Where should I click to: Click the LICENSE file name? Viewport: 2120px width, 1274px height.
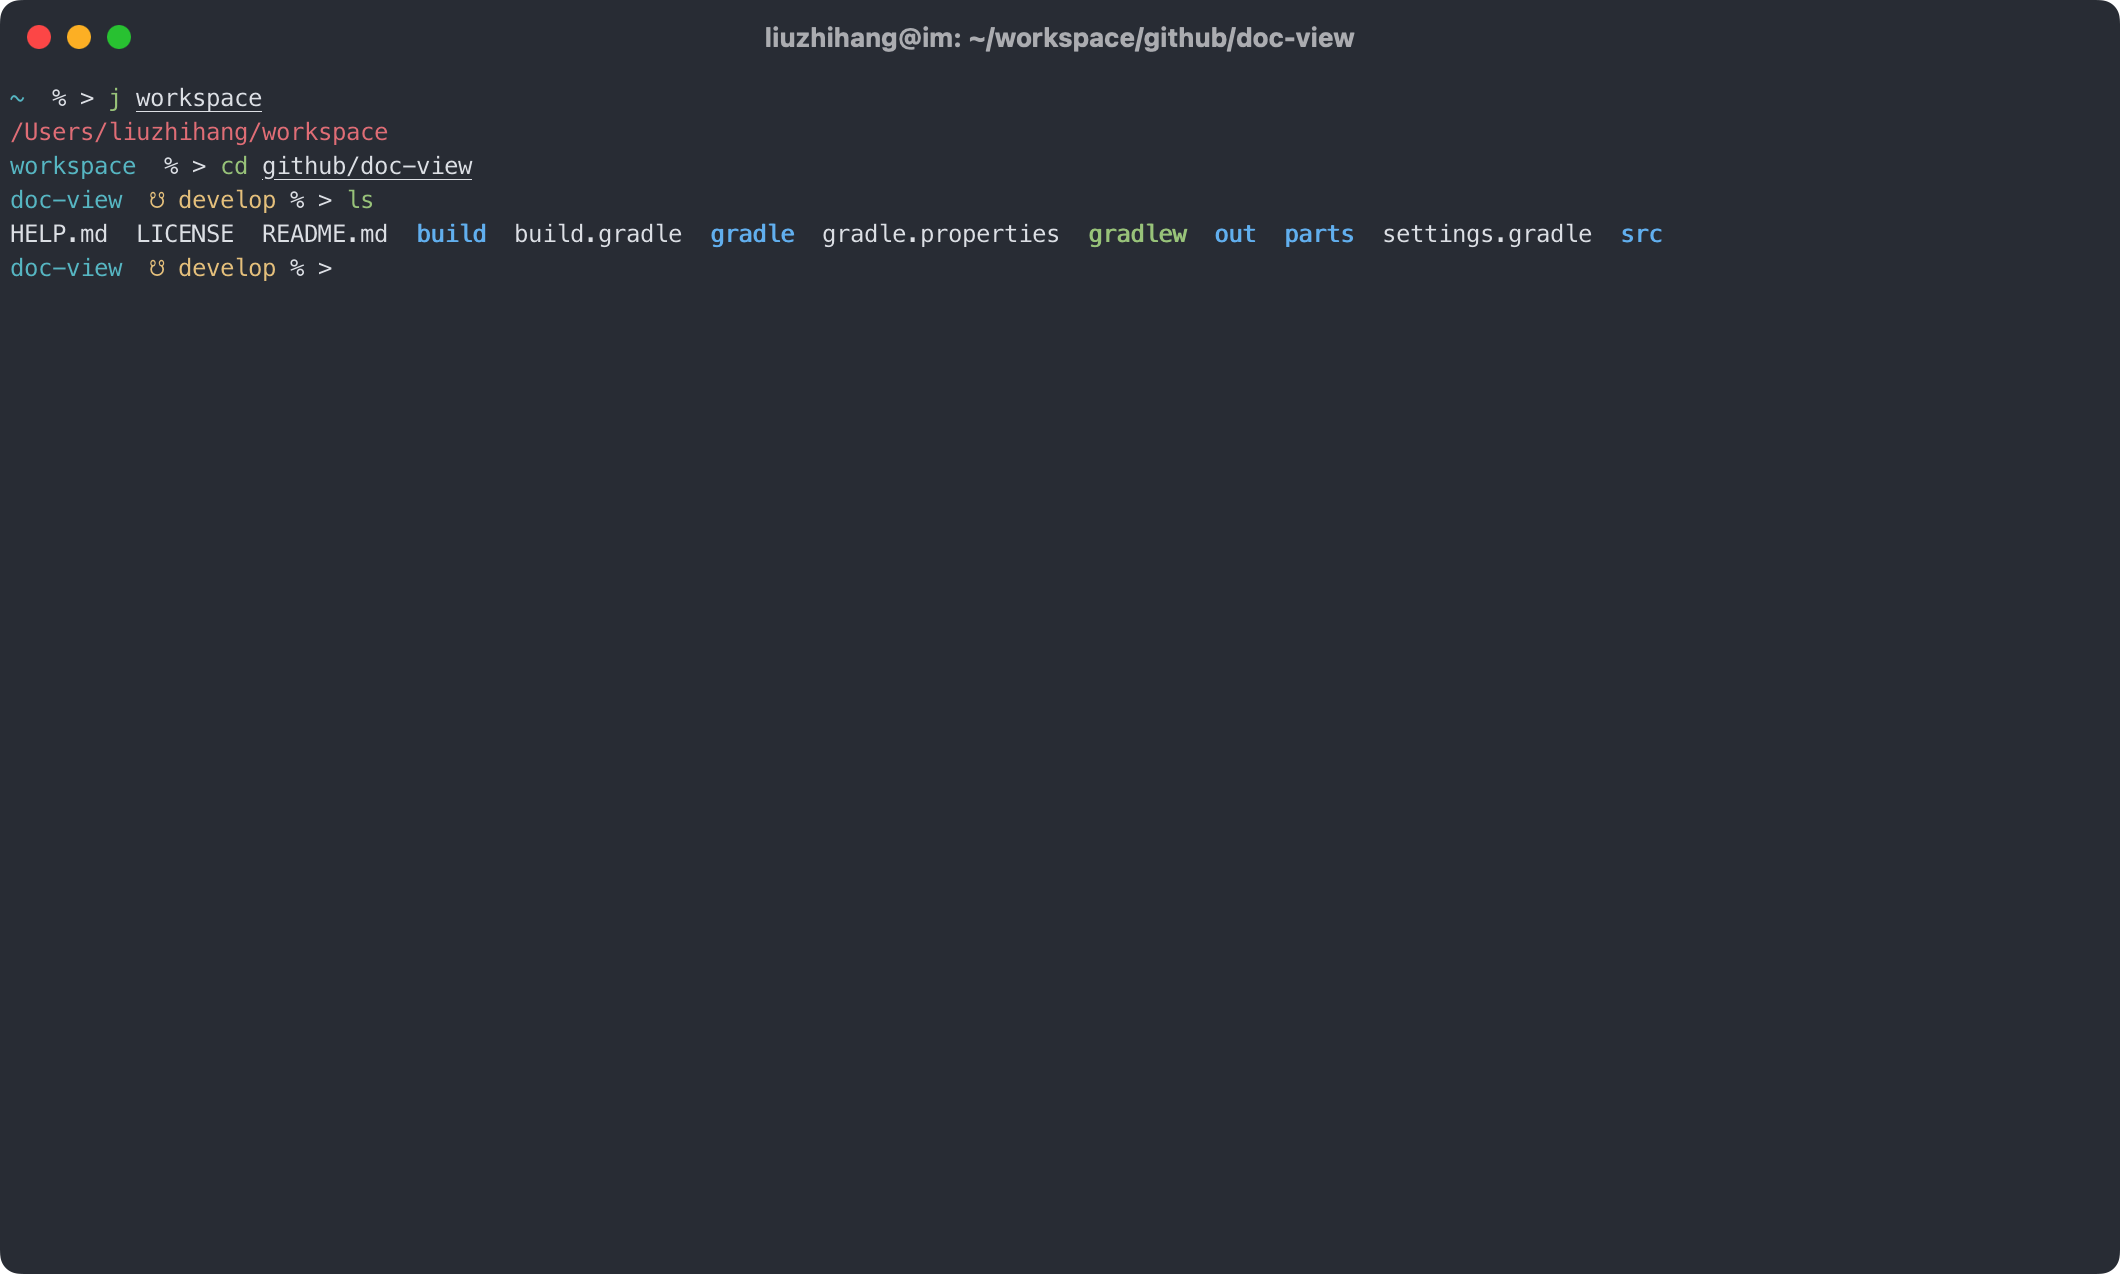pyautogui.click(x=185, y=234)
